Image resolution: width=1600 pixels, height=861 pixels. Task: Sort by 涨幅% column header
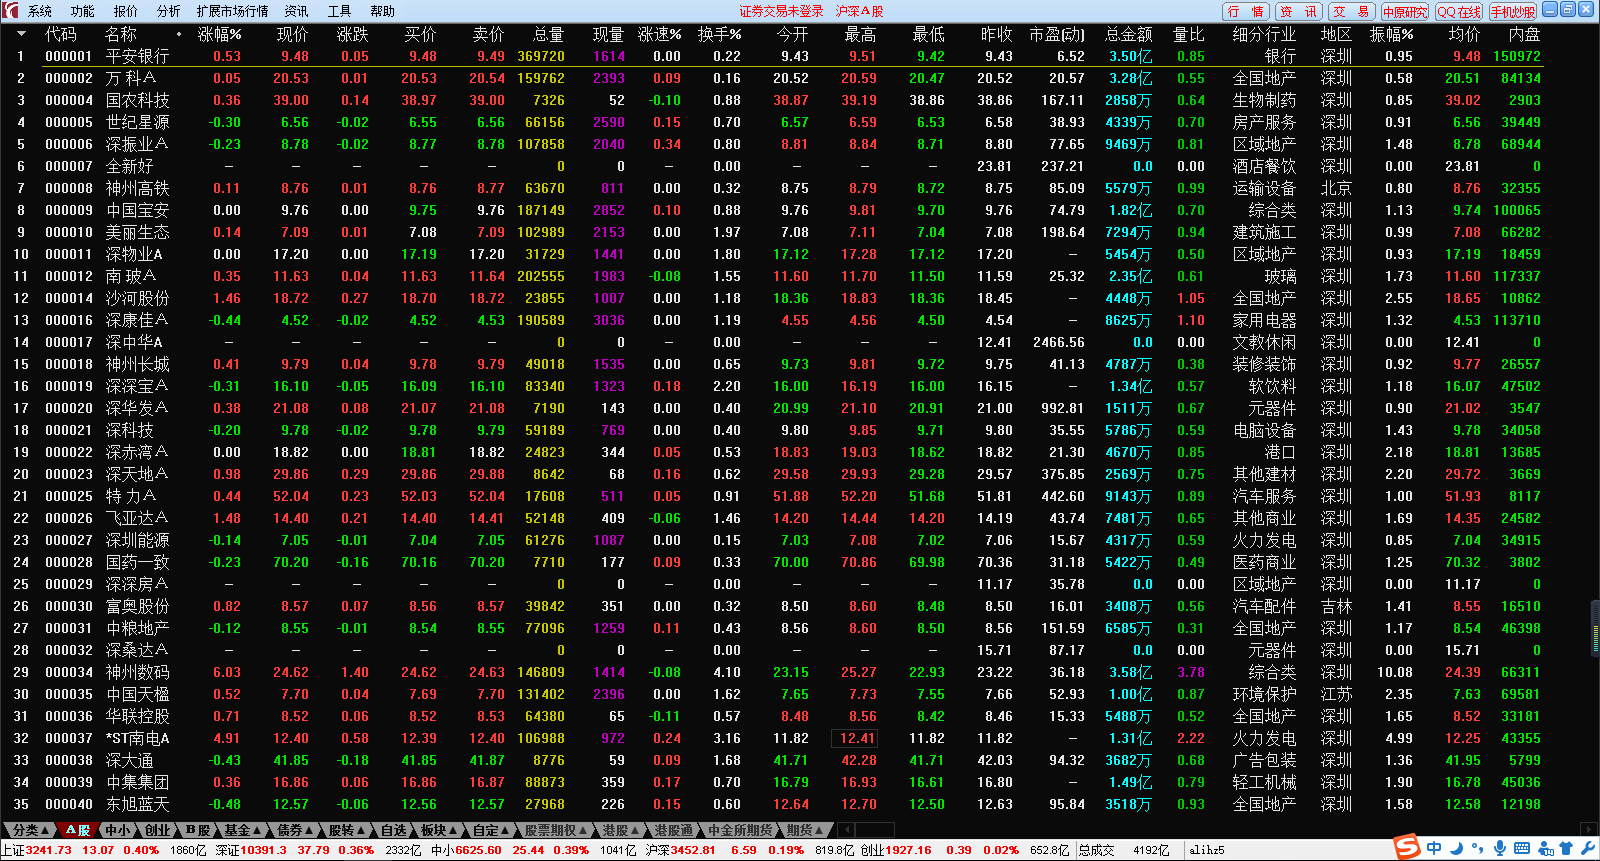point(219,34)
